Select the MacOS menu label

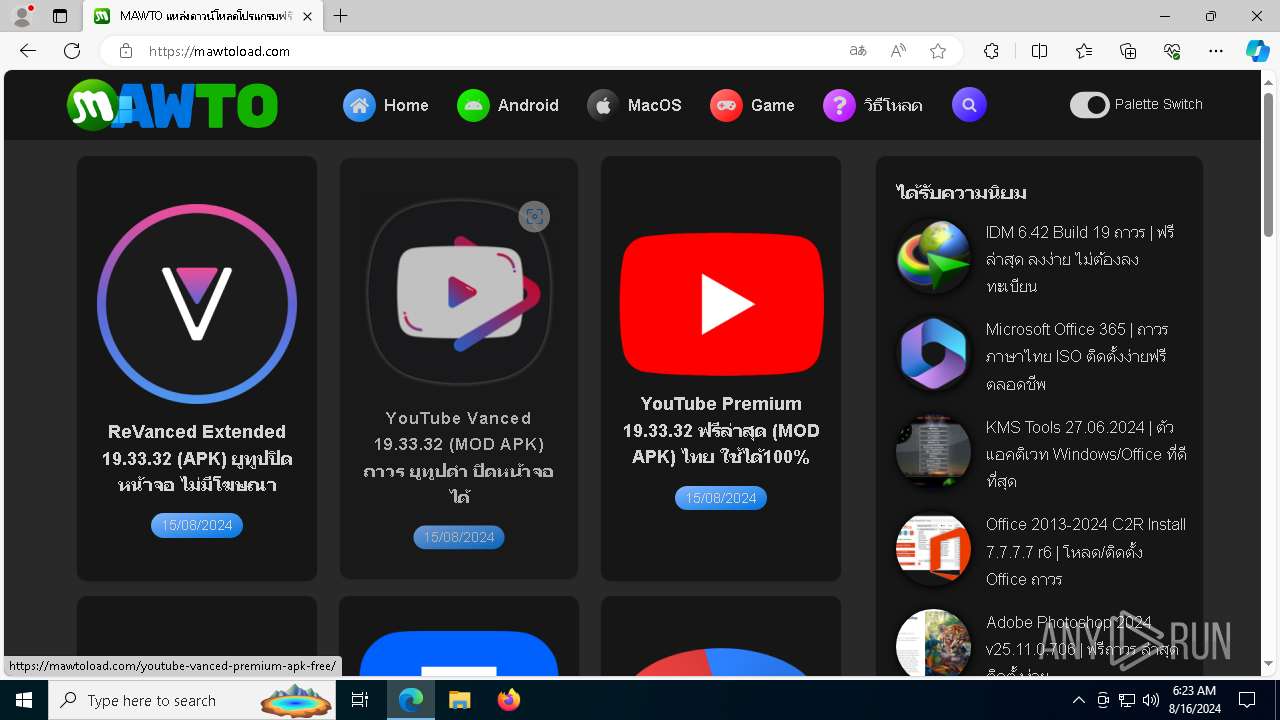pos(655,105)
